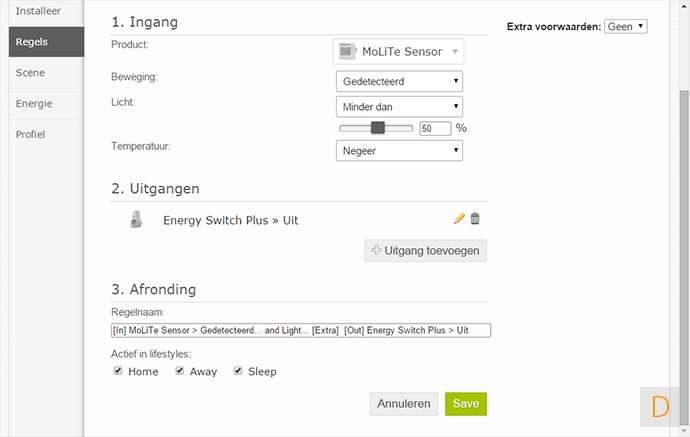Open the Extra voorwaarden dropdown
The image size is (690, 437).
(x=627, y=27)
